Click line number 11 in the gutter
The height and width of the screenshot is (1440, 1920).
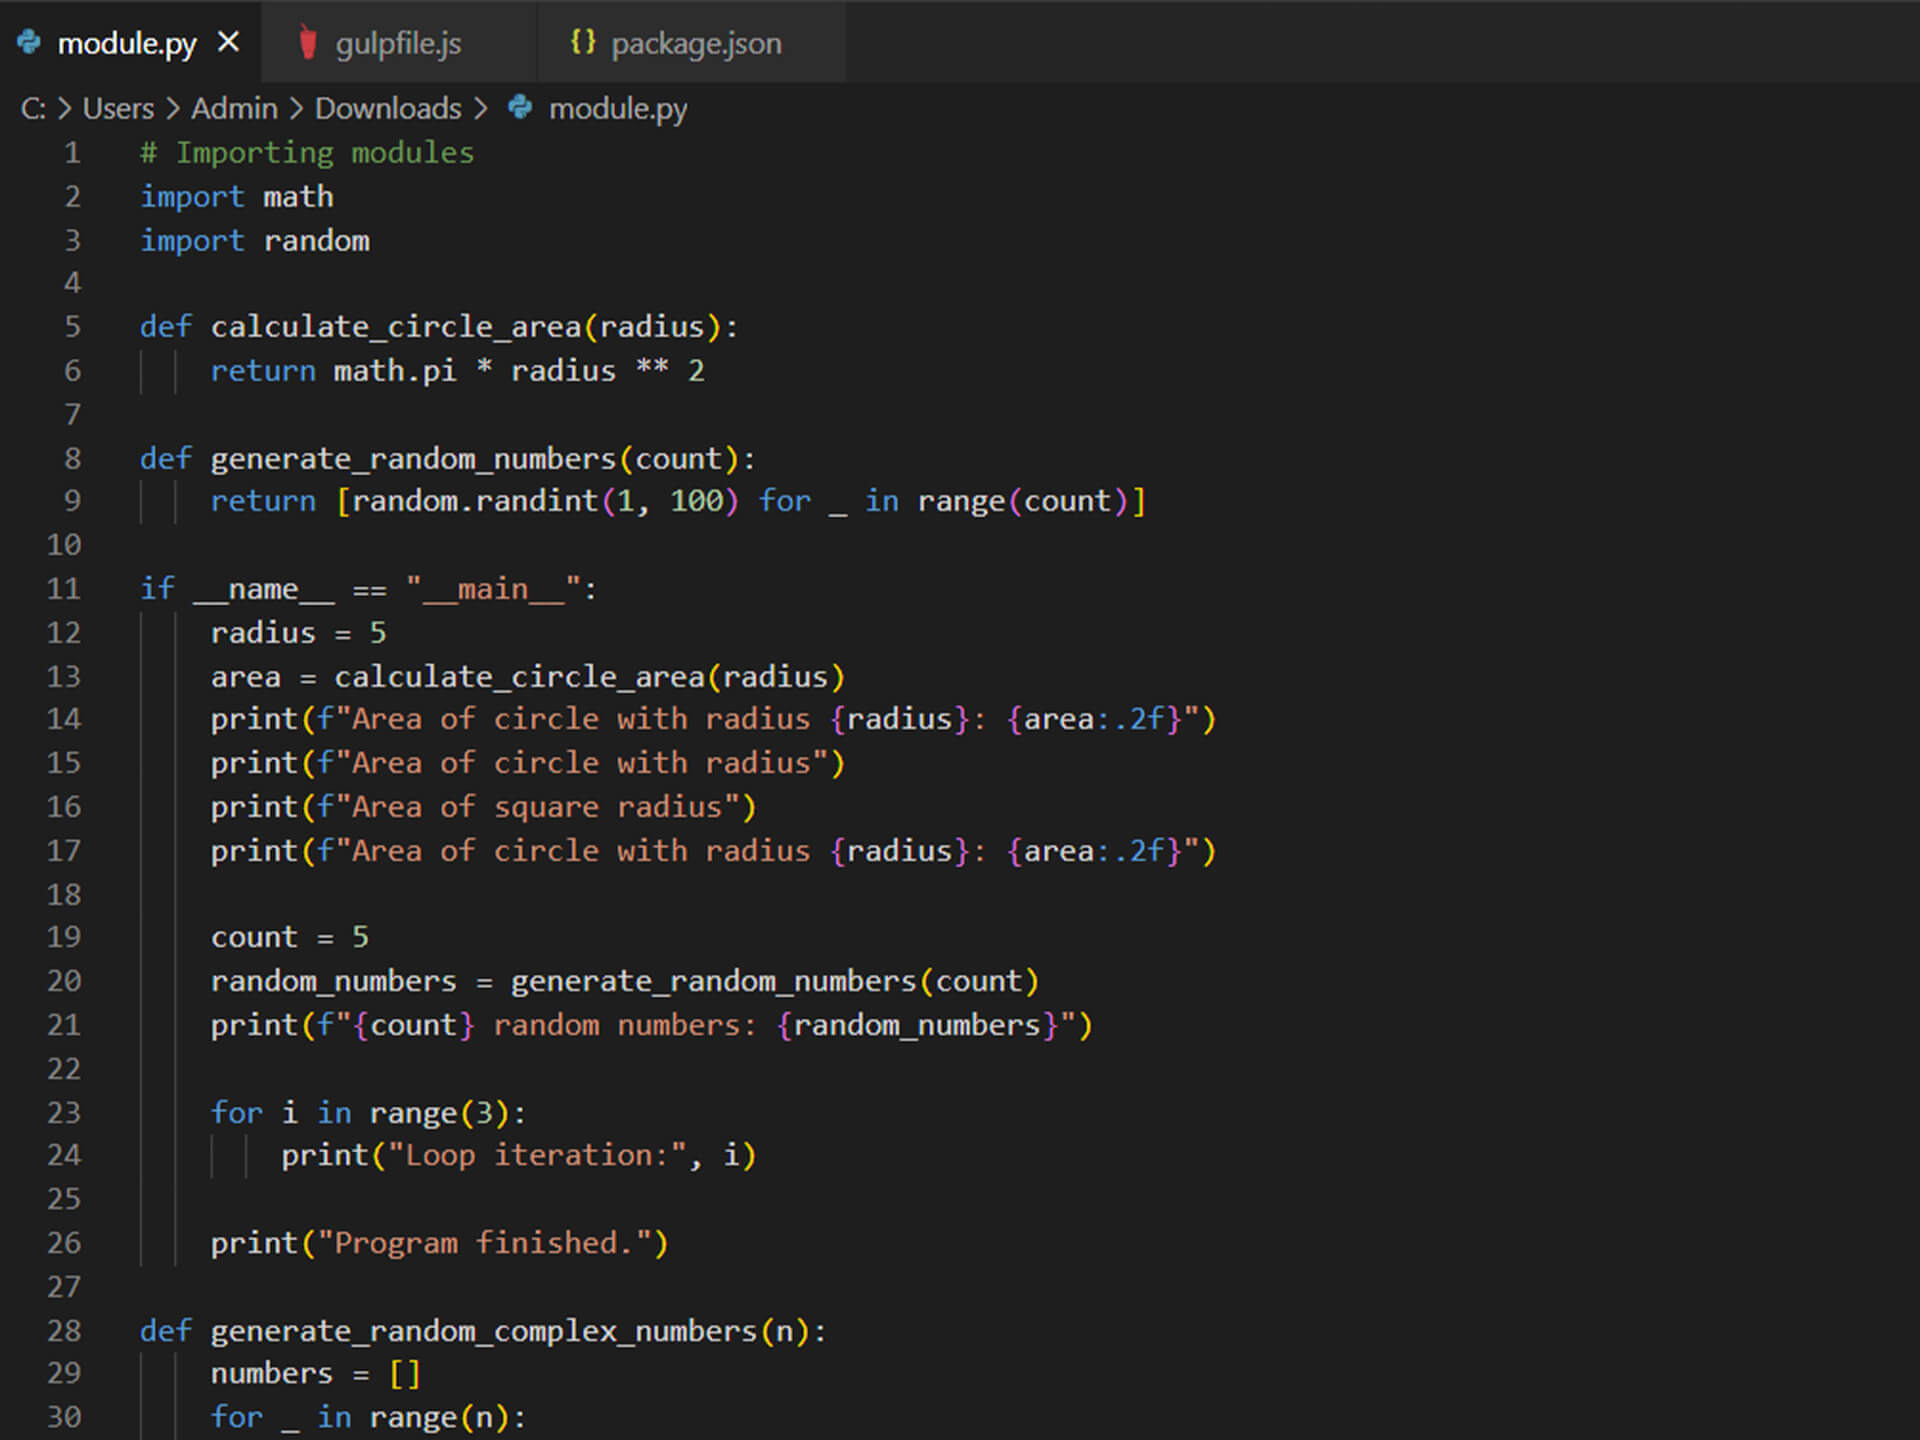coord(64,589)
